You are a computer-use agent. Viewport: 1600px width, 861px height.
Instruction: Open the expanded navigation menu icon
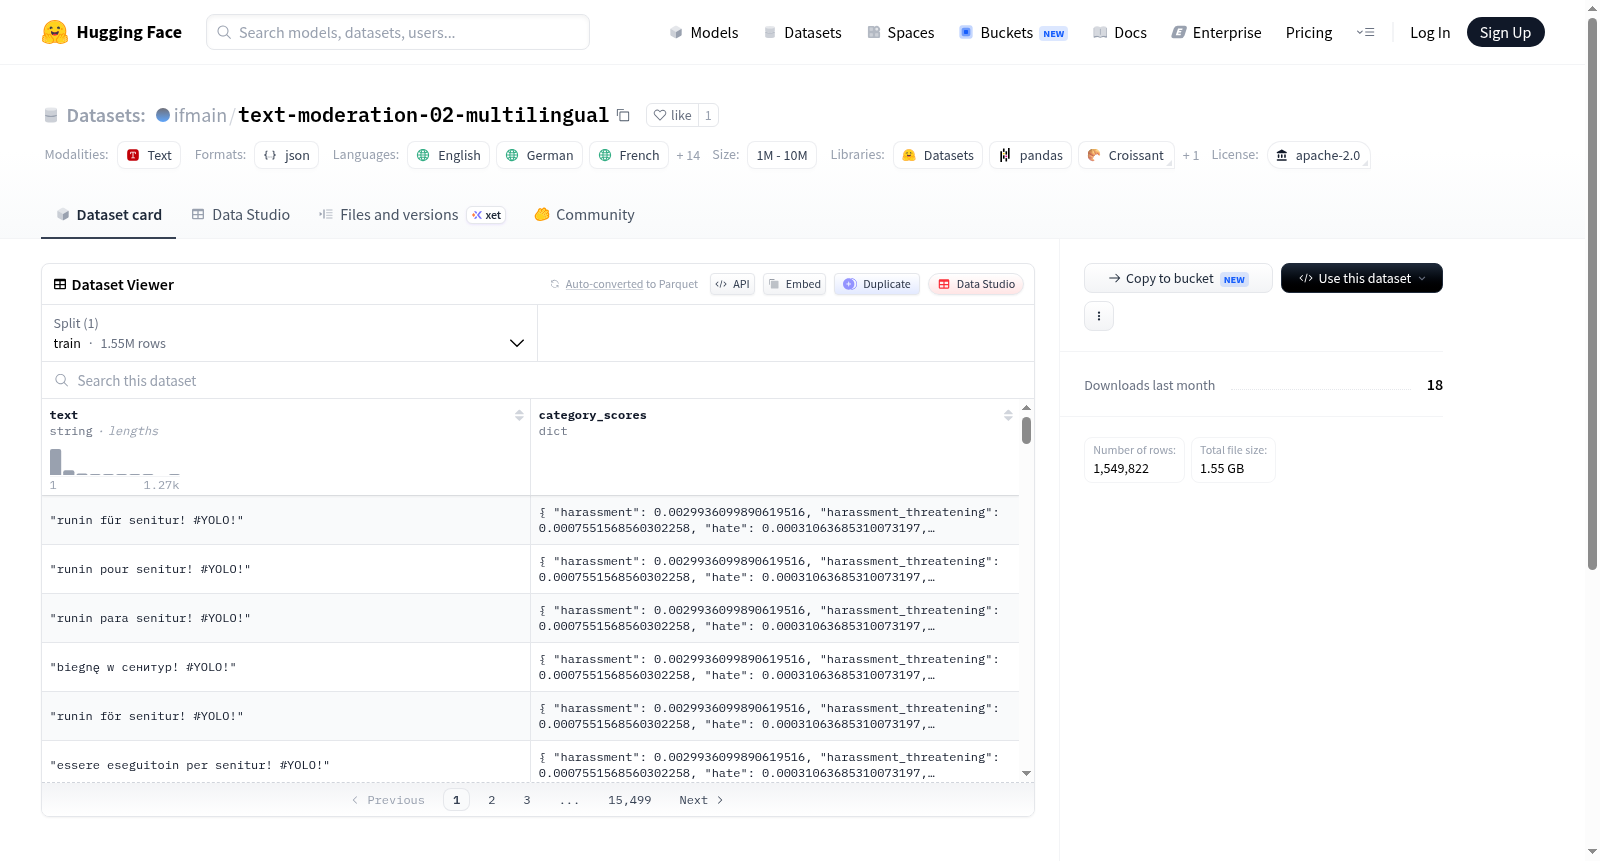click(x=1365, y=32)
